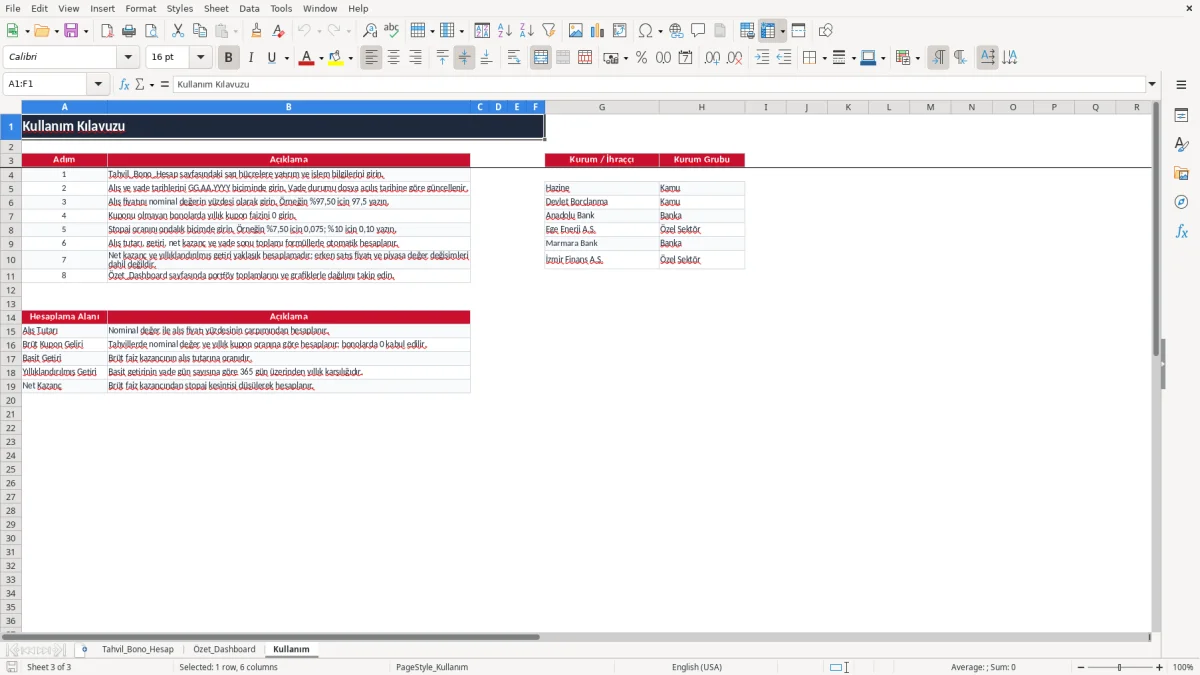Open sidebar Functions panel
The height and width of the screenshot is (675, 1200).
point(1181,232)
